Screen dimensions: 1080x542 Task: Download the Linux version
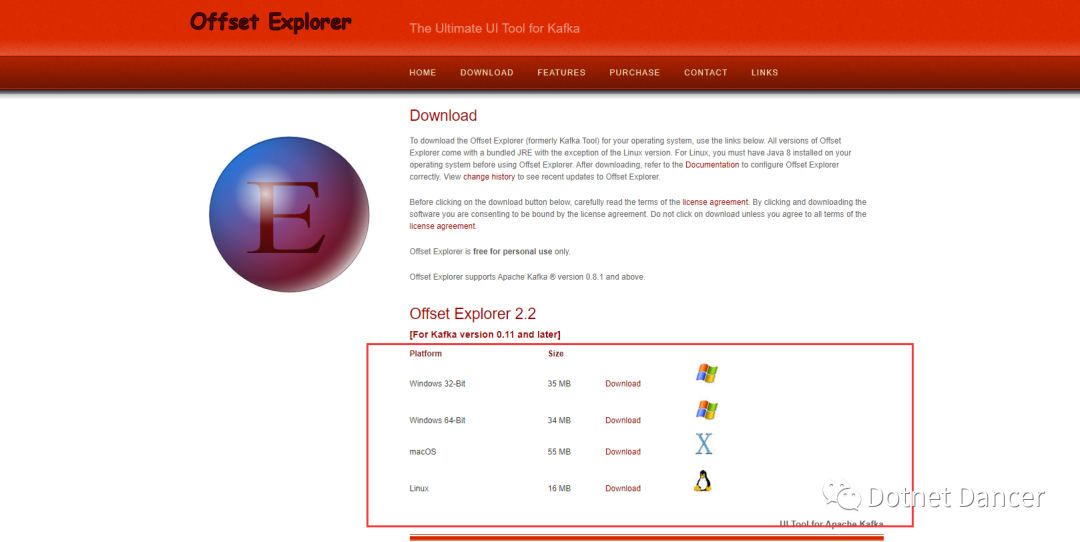(623, 488)
